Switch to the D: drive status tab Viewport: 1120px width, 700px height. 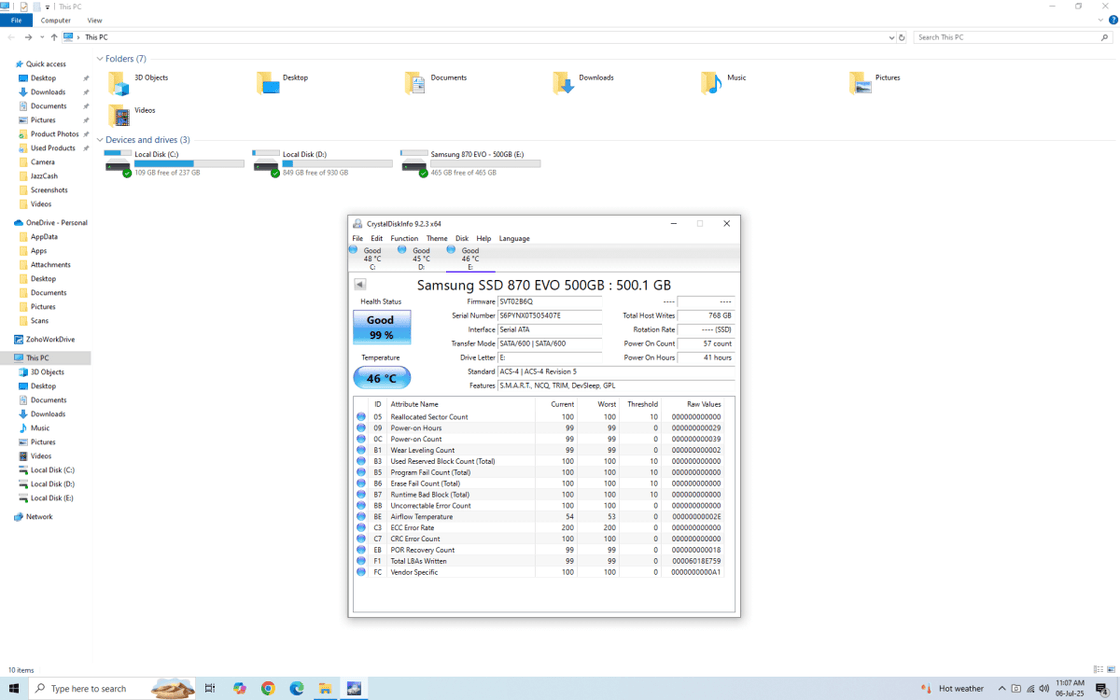(420, 258)
